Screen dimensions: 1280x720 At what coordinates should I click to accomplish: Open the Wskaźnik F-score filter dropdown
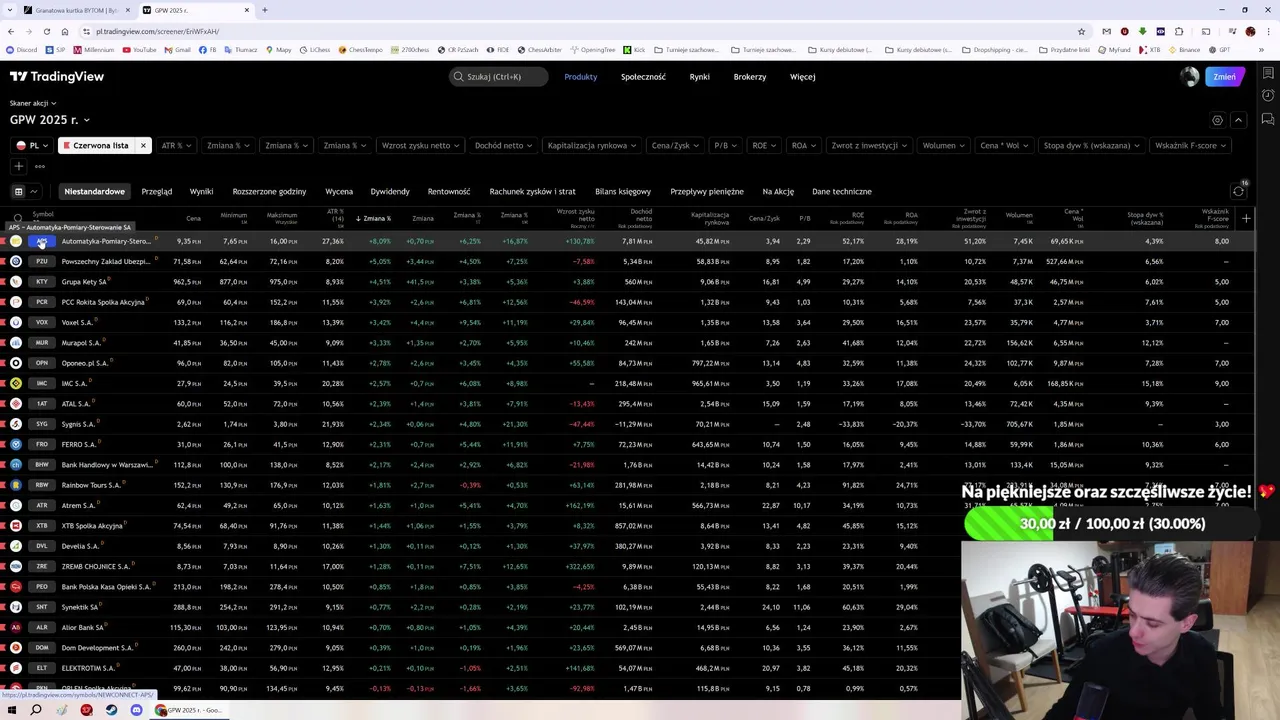tap(1190, 146)
